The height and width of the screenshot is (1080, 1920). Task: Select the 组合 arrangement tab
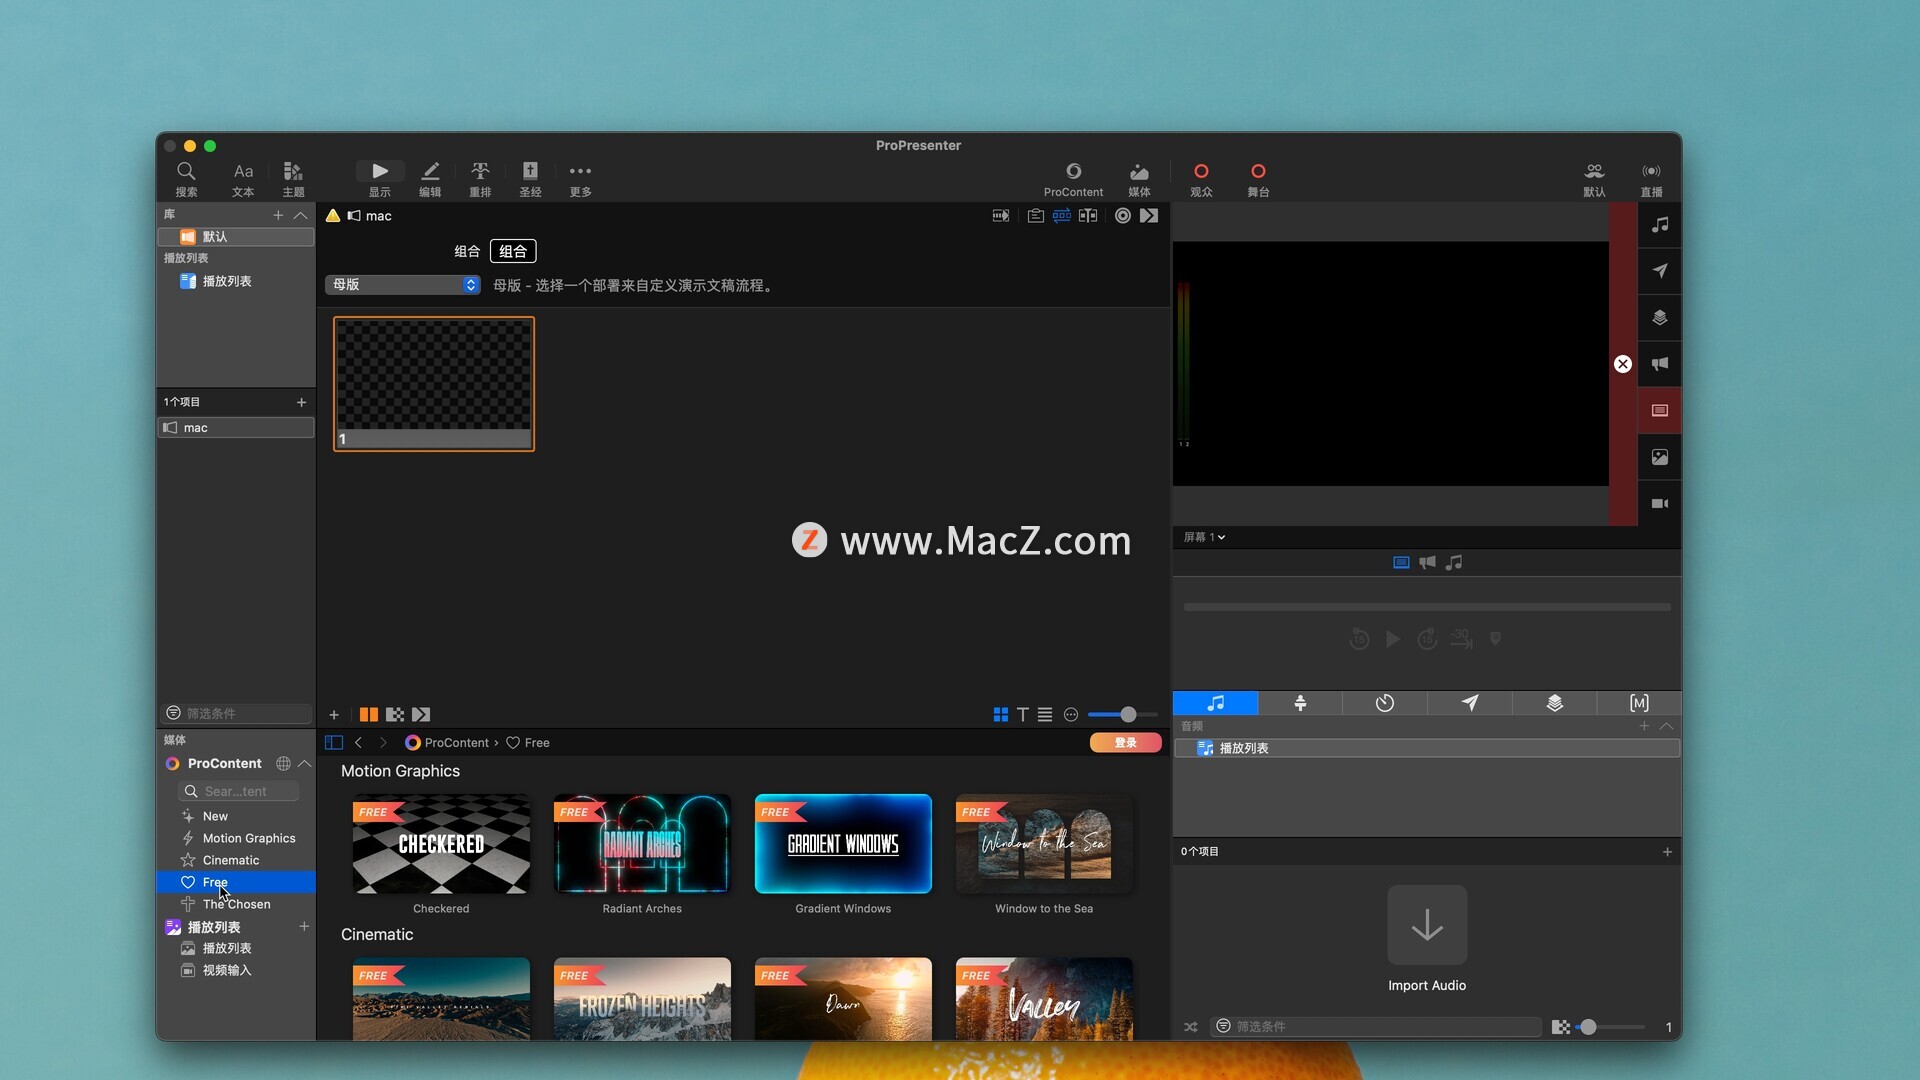click(513, 251)
